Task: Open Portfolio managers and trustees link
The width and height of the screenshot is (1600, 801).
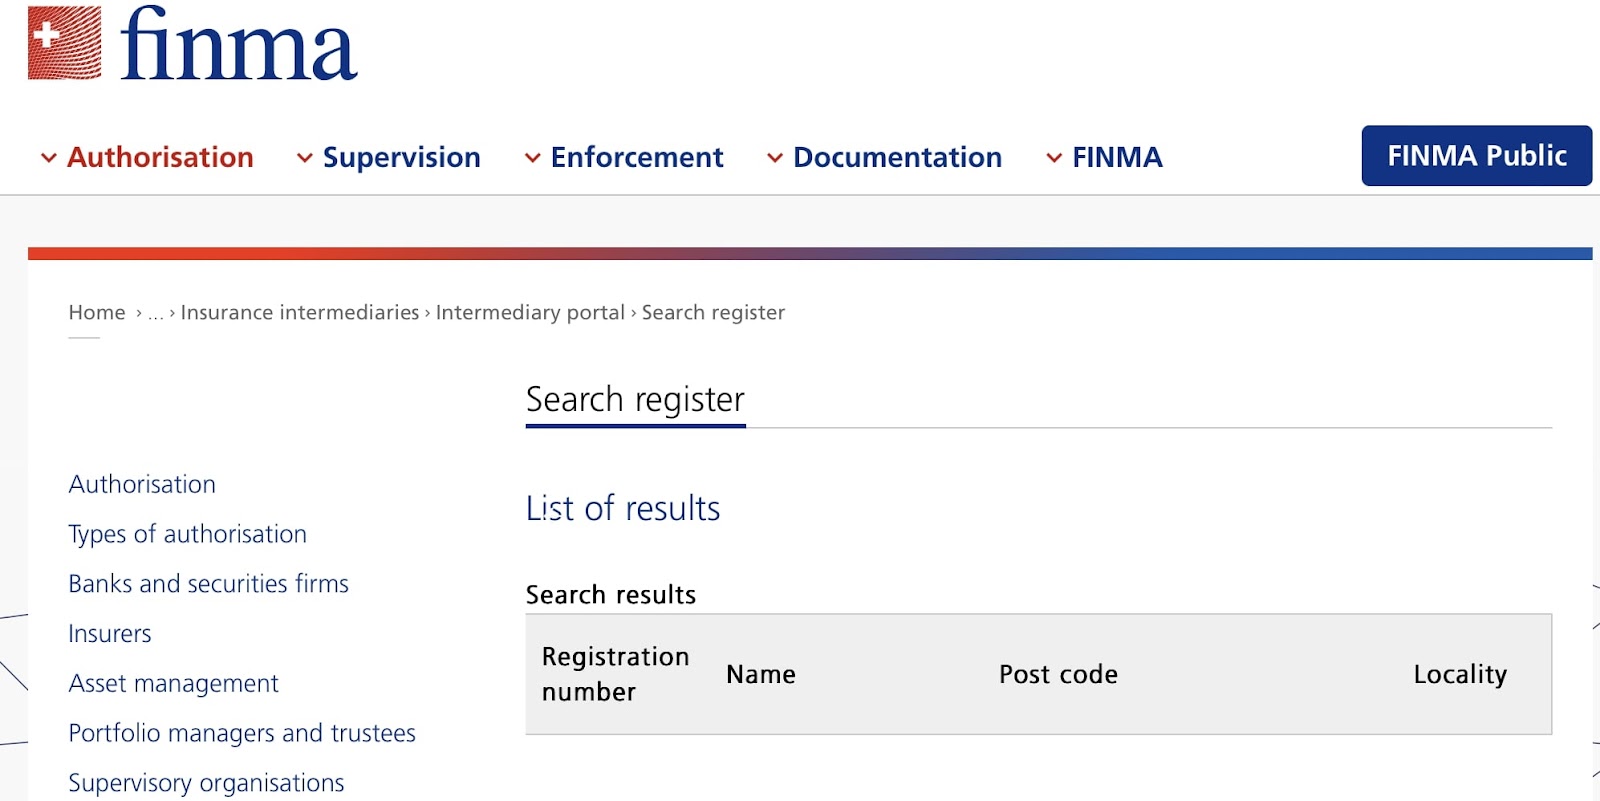Action: point(242,733)
